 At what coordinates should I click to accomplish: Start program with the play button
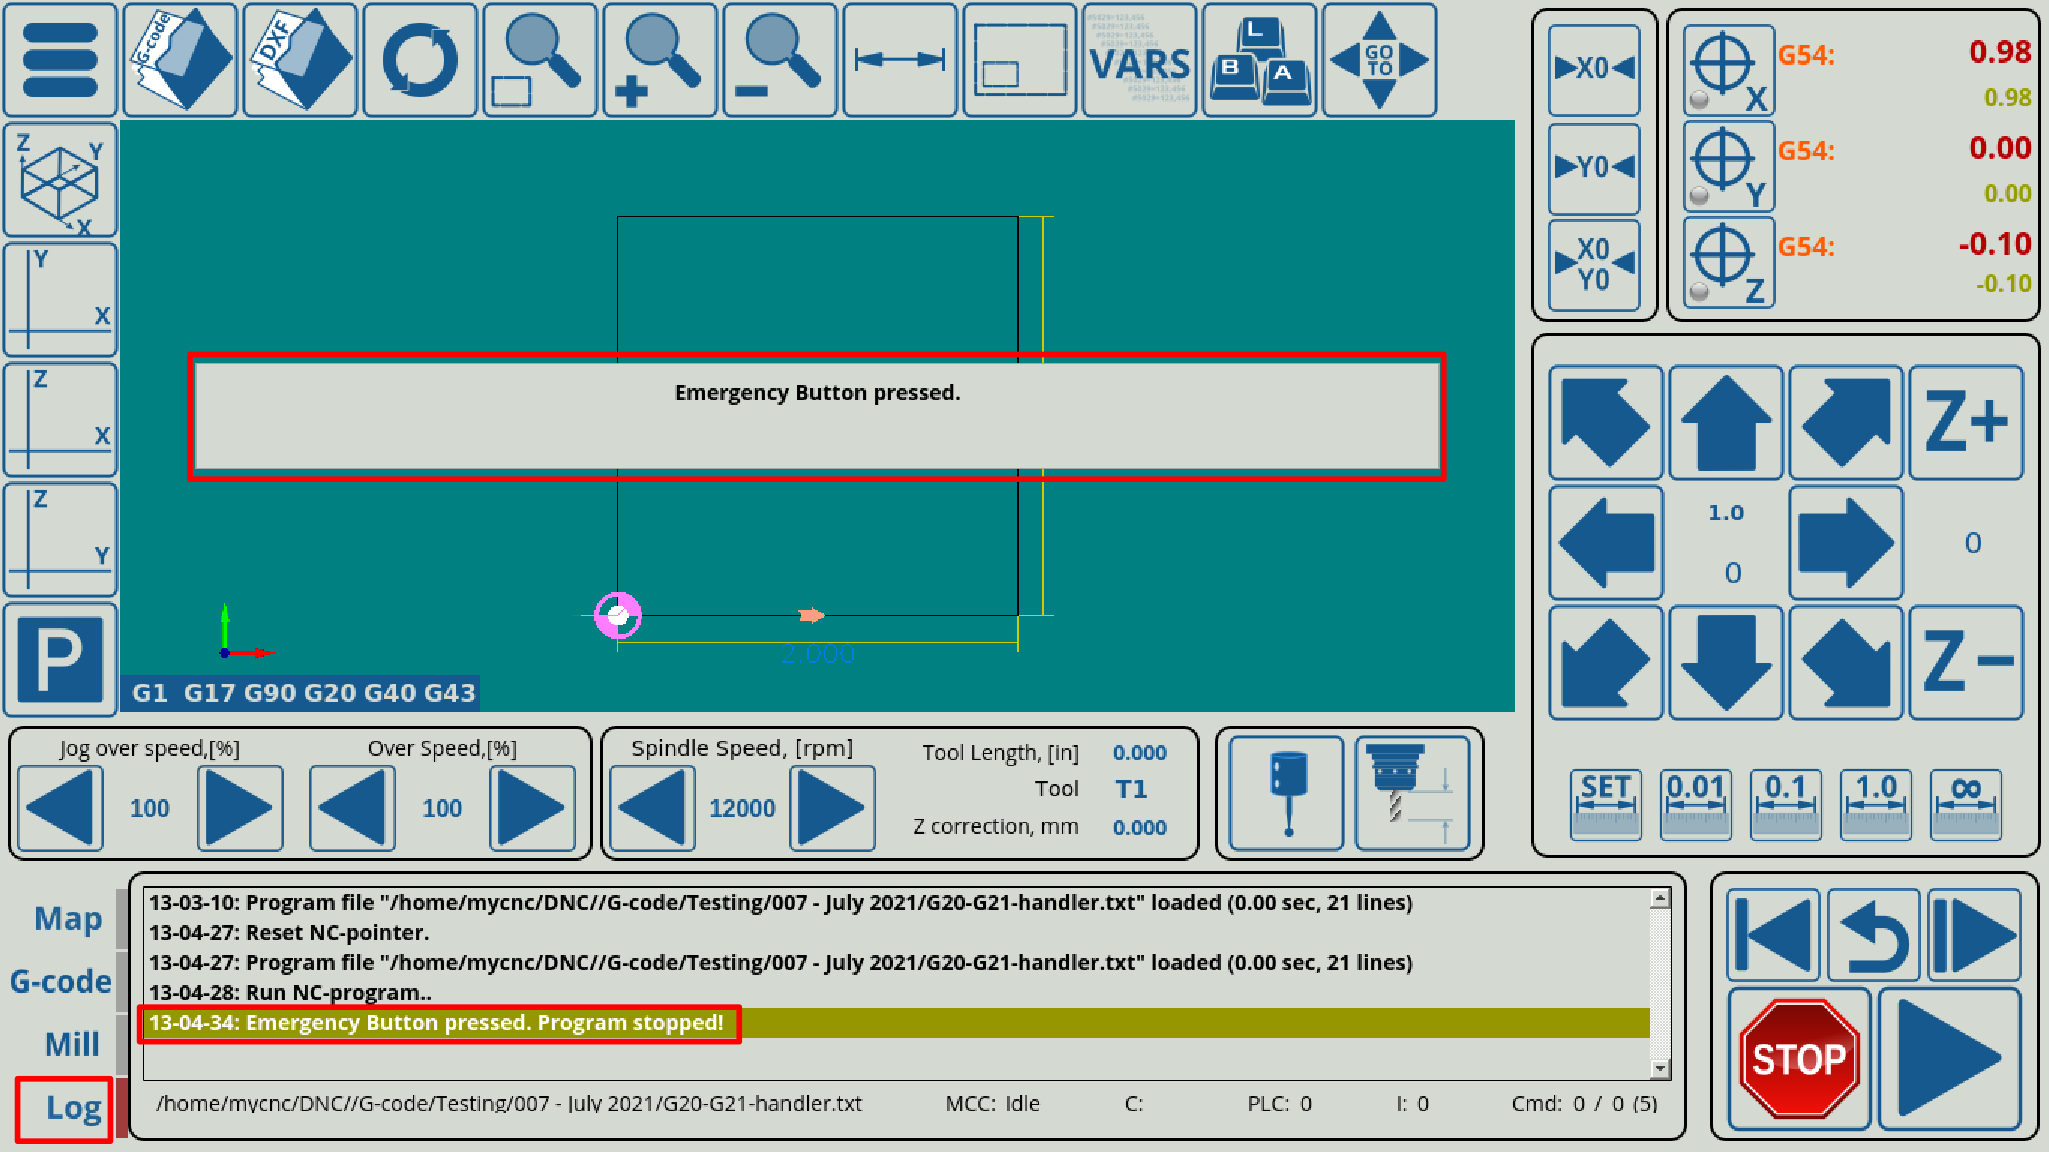click(x=1948, y=1058)
